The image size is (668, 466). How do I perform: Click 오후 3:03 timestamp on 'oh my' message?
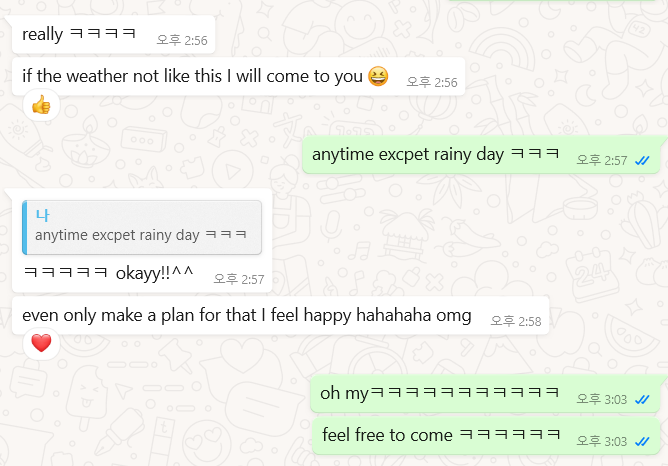[602, 400]
